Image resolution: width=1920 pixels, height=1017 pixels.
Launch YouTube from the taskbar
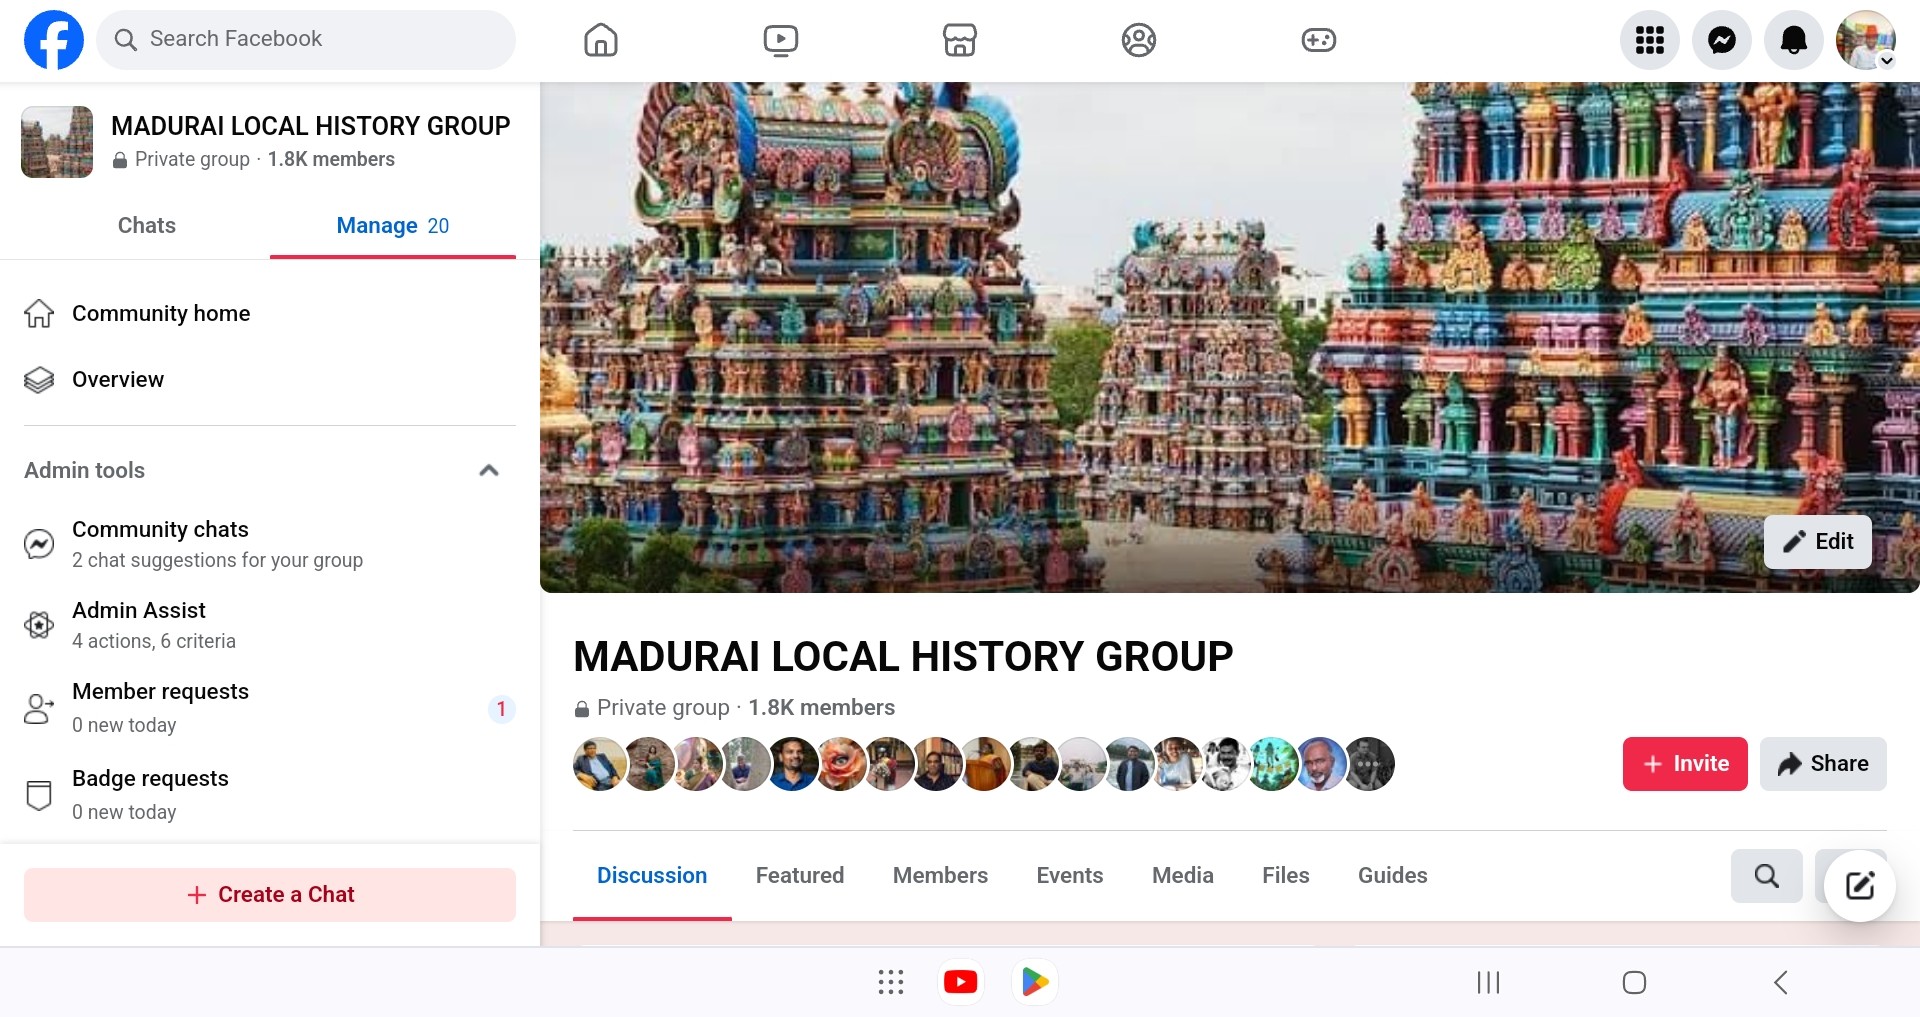pos(960,982)
